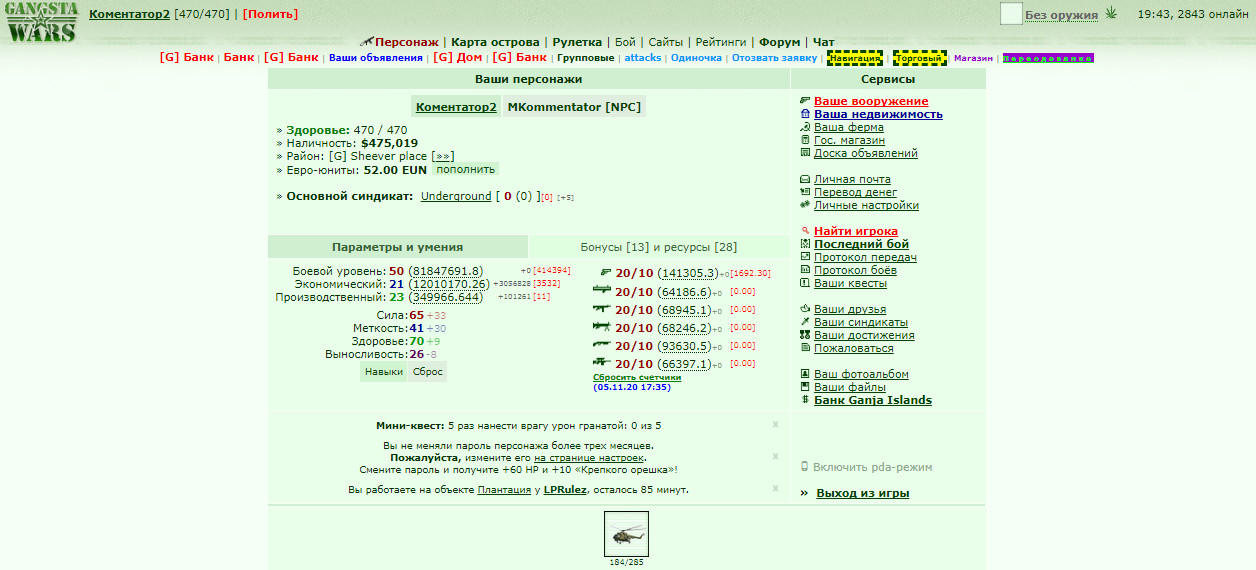Open the helicopter thumbnail 184/285
This screenshot has width=1256, height=570.
coord(627,534)
